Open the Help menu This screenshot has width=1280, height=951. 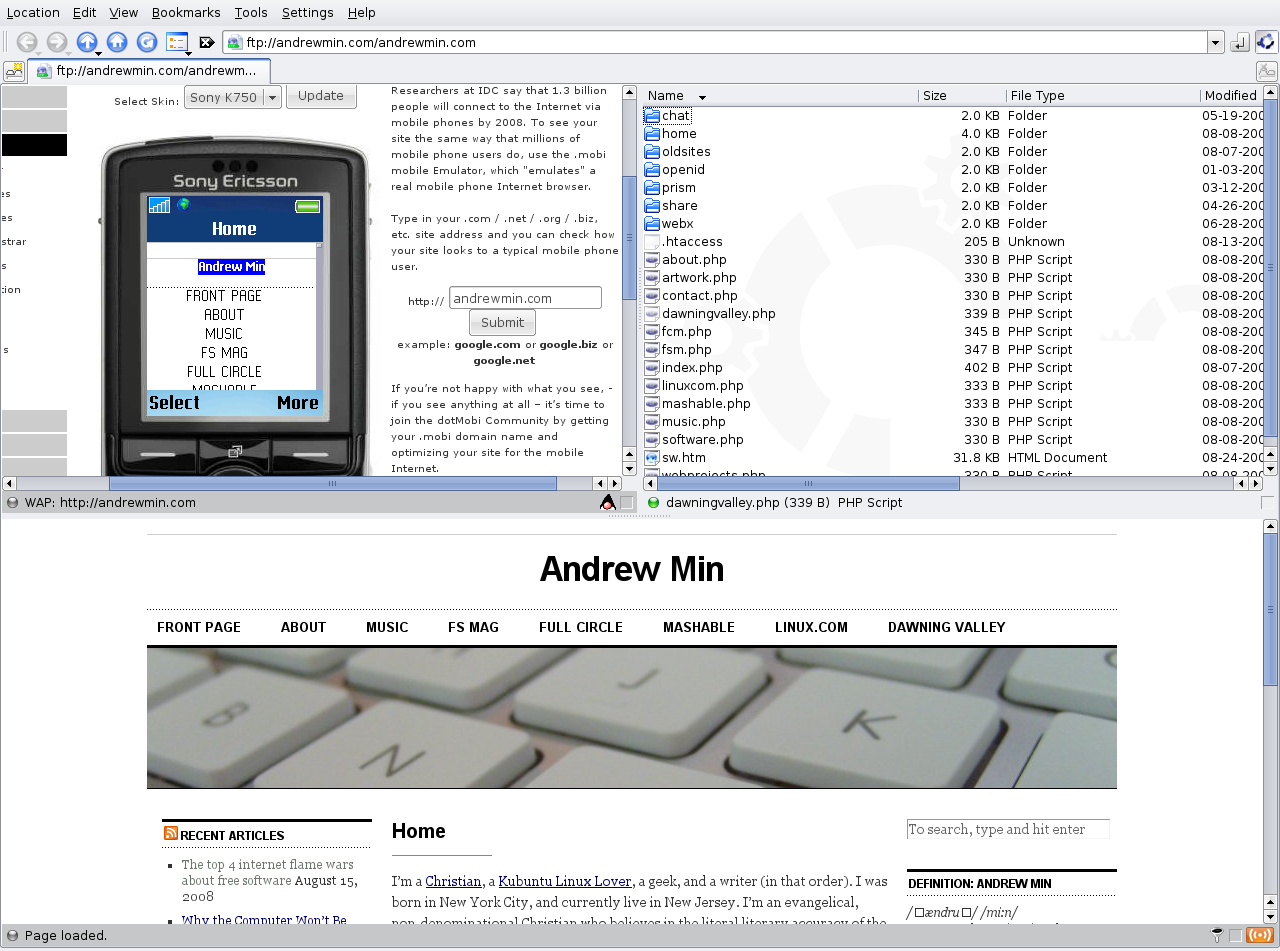(362, 13)
